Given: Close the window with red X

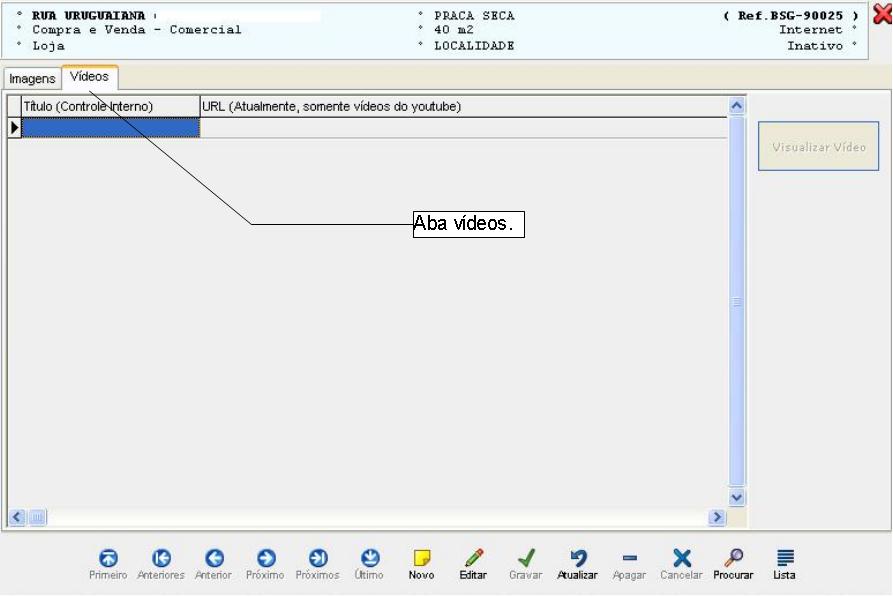Looking at the screenshot, I should [881, 14].
